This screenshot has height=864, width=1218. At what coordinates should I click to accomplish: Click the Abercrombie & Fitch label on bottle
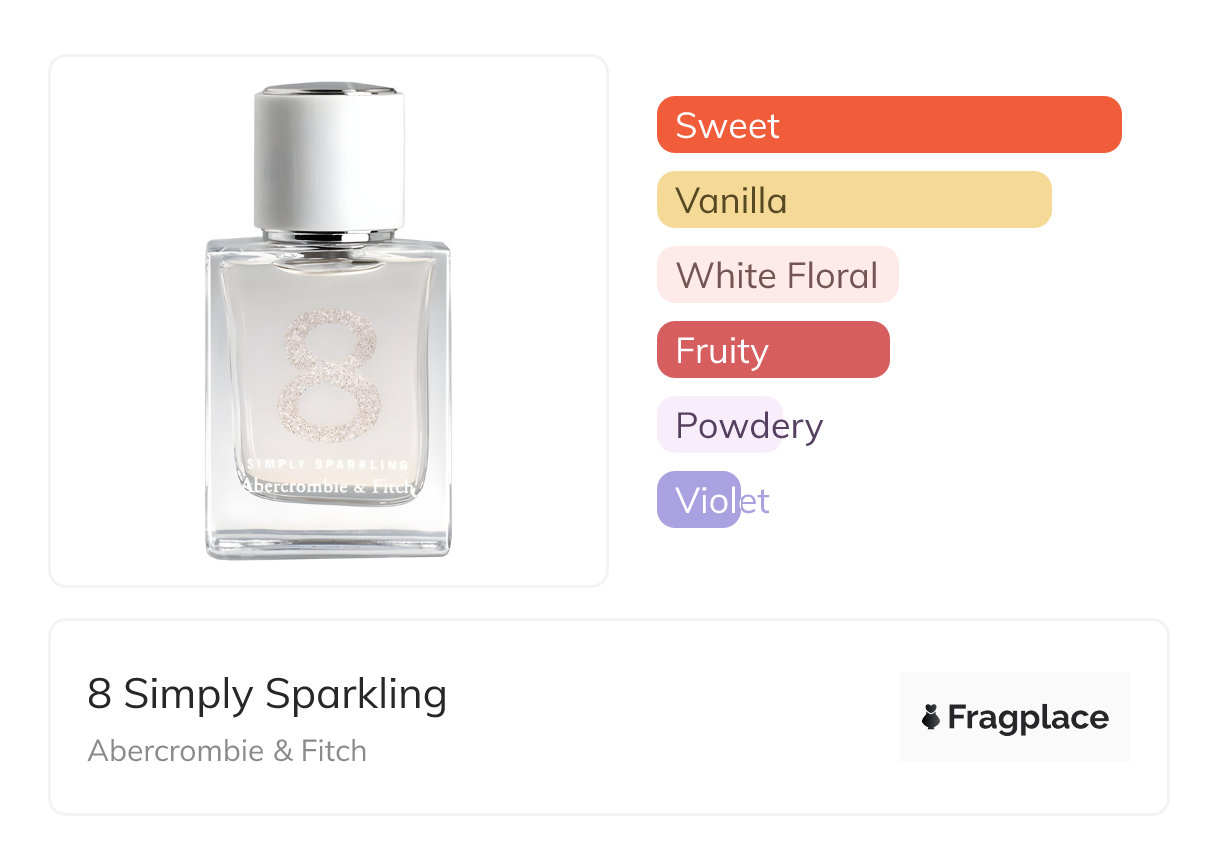pos(328,487)
